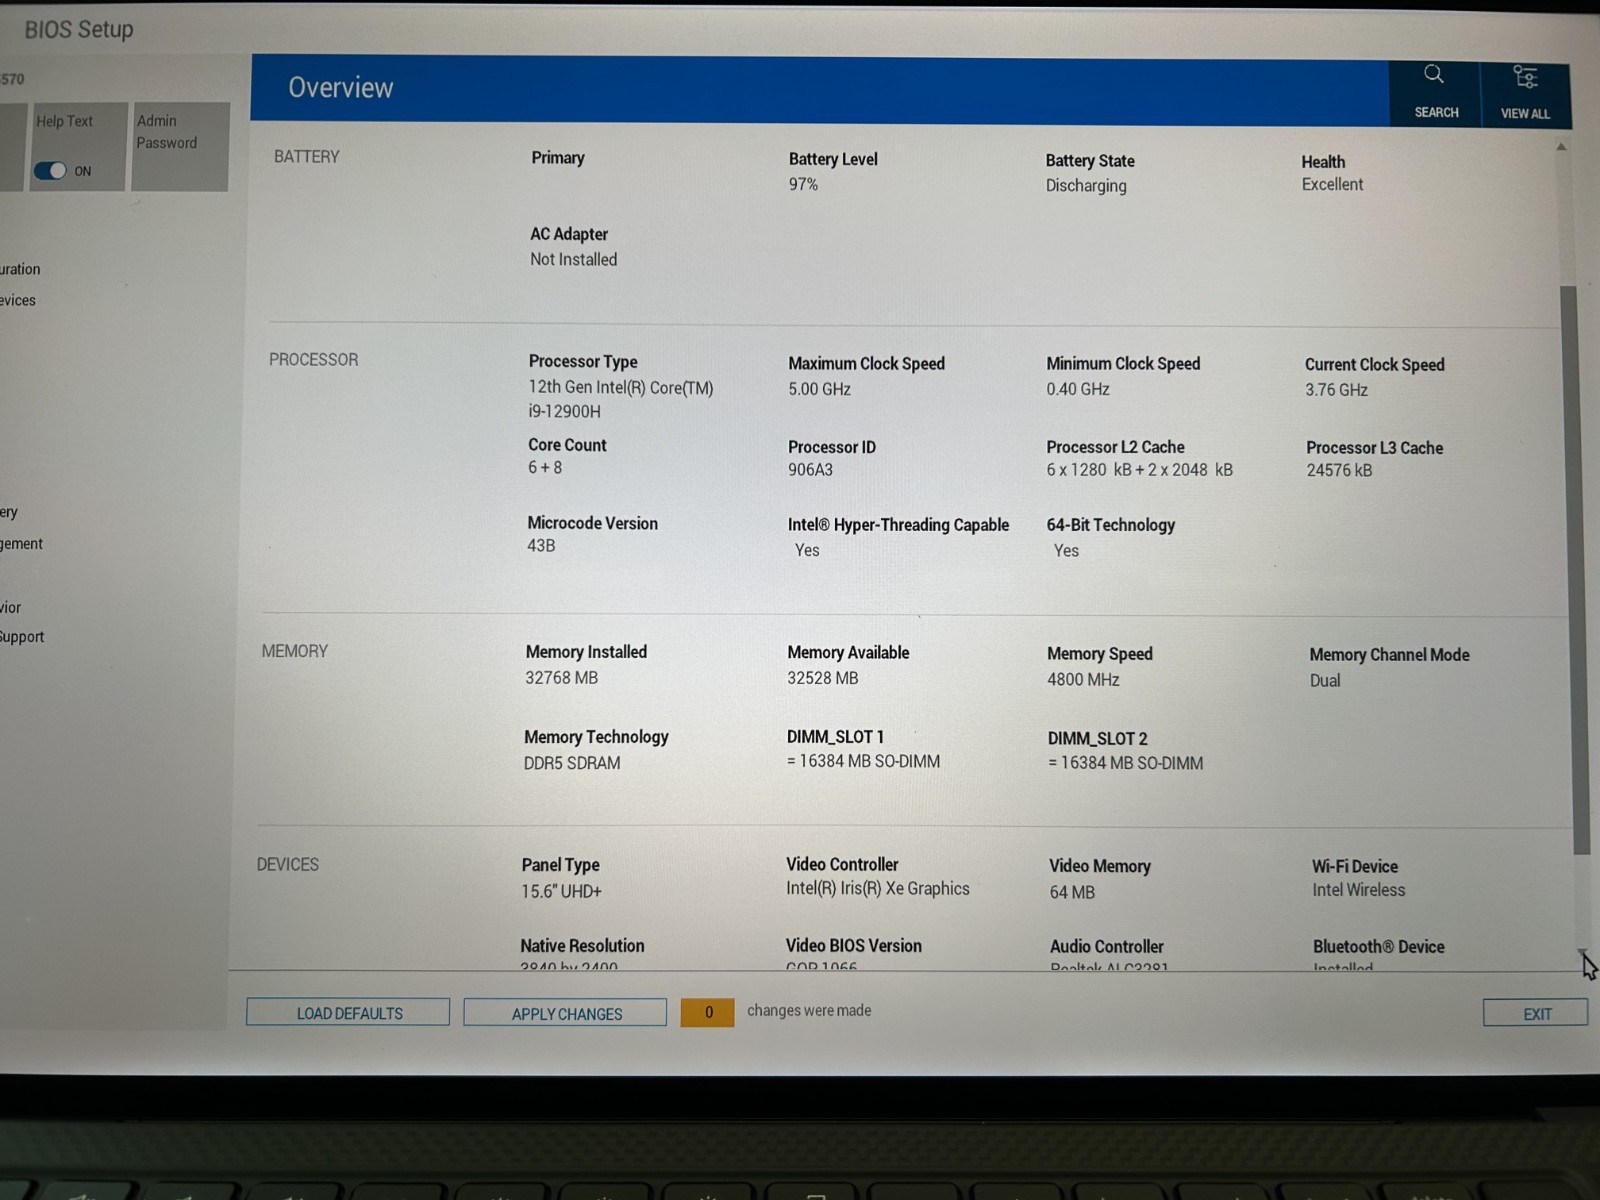Viewport: 1600px width, 1200px height.
Task: Click the Apply Changes button
Action: [x=565, y=1014]
